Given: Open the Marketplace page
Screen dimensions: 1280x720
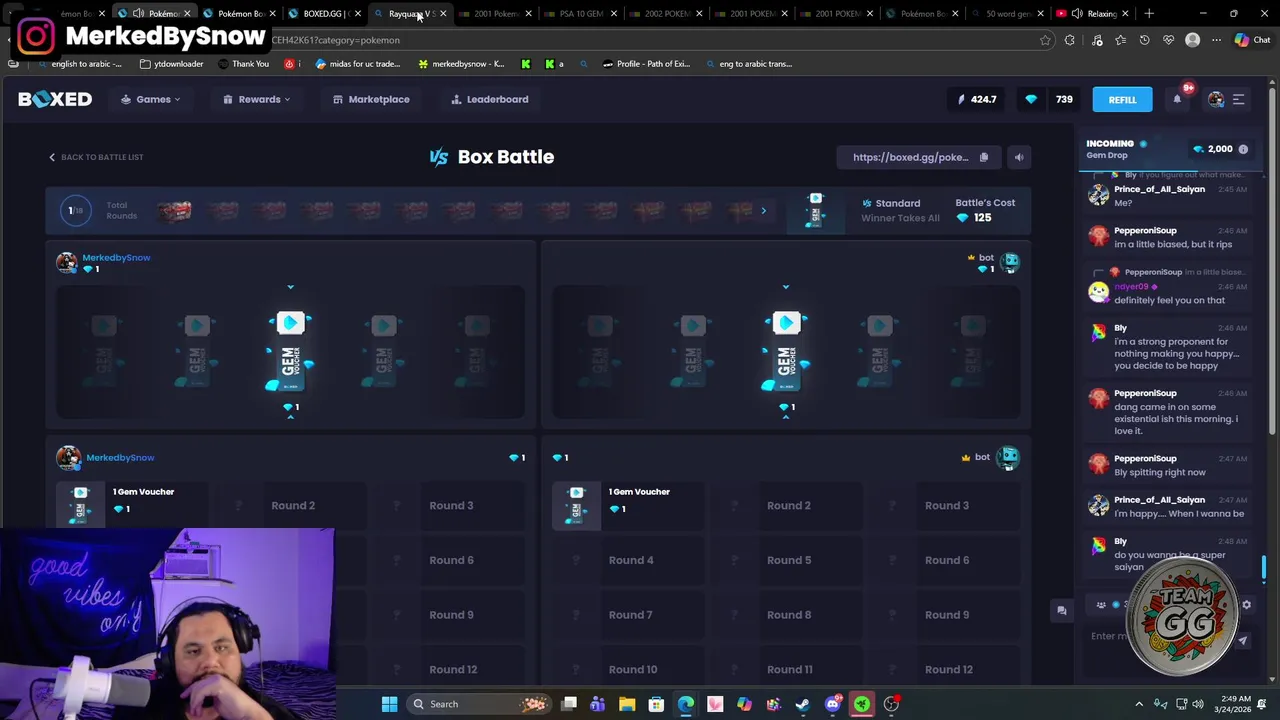Looking at the screenshot, I should coord(371,99).
